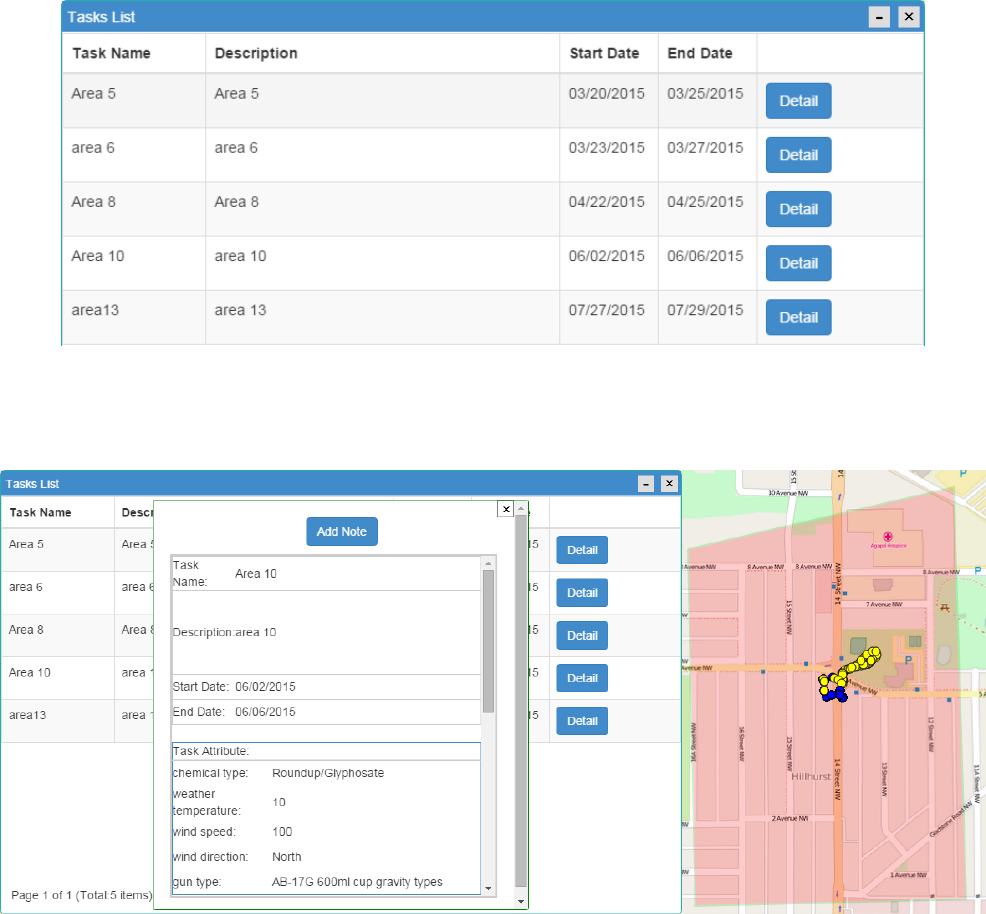Click the Hillhurst label on map
This screenshot has width=986, height=914.
pyautogui.click(x=811, y=776)
